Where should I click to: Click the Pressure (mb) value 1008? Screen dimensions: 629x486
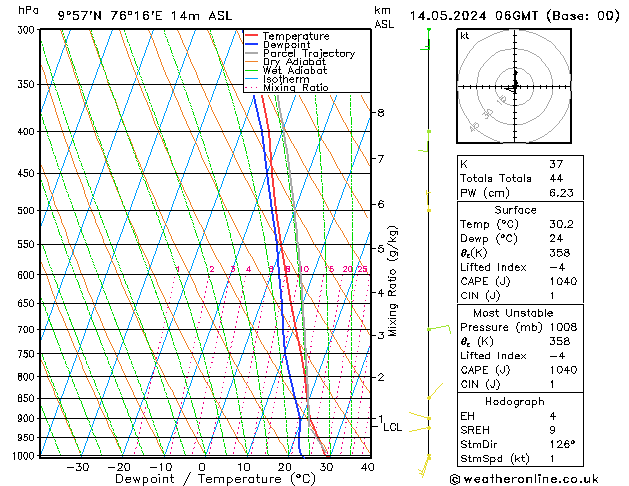pyautogui.click(x=563, y=327)
